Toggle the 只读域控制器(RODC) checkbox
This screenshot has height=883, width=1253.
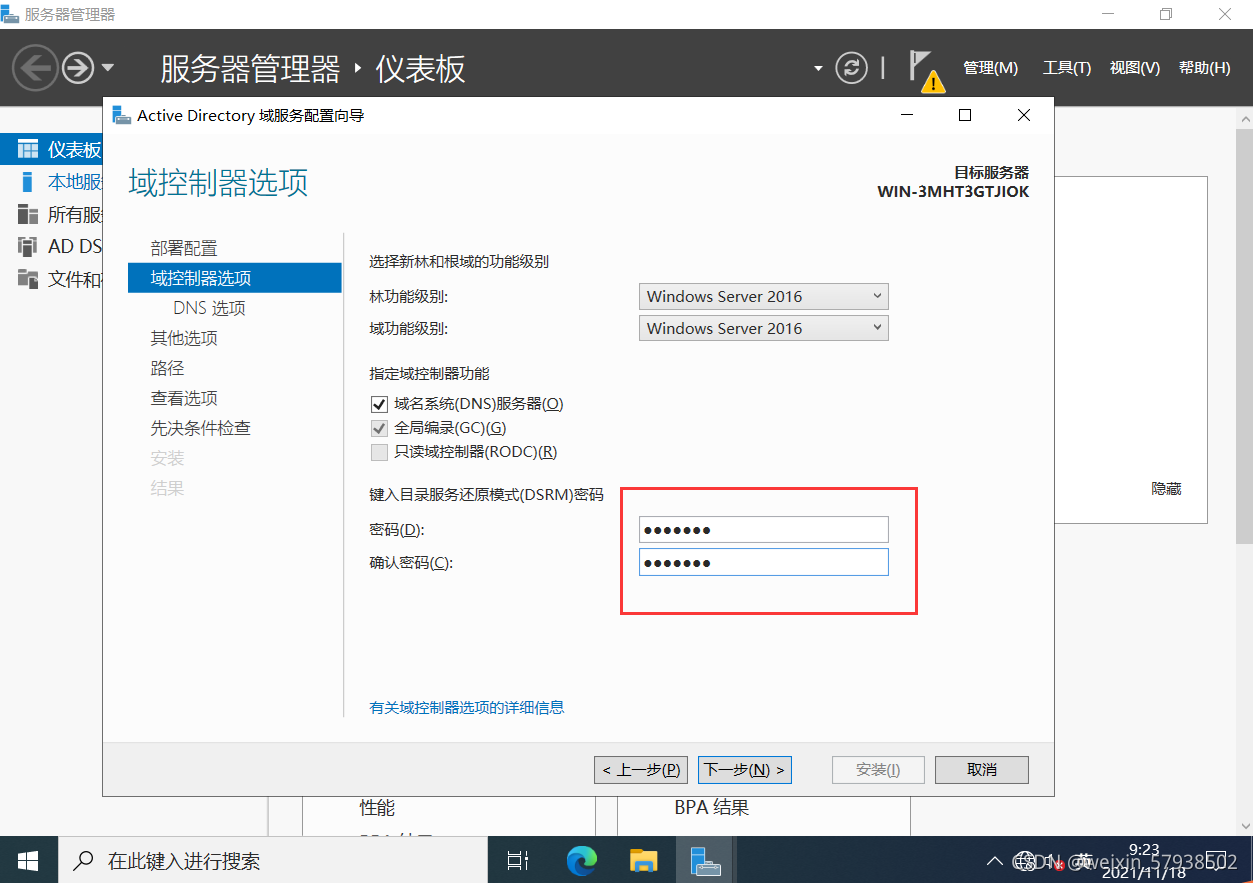[379, 452]
